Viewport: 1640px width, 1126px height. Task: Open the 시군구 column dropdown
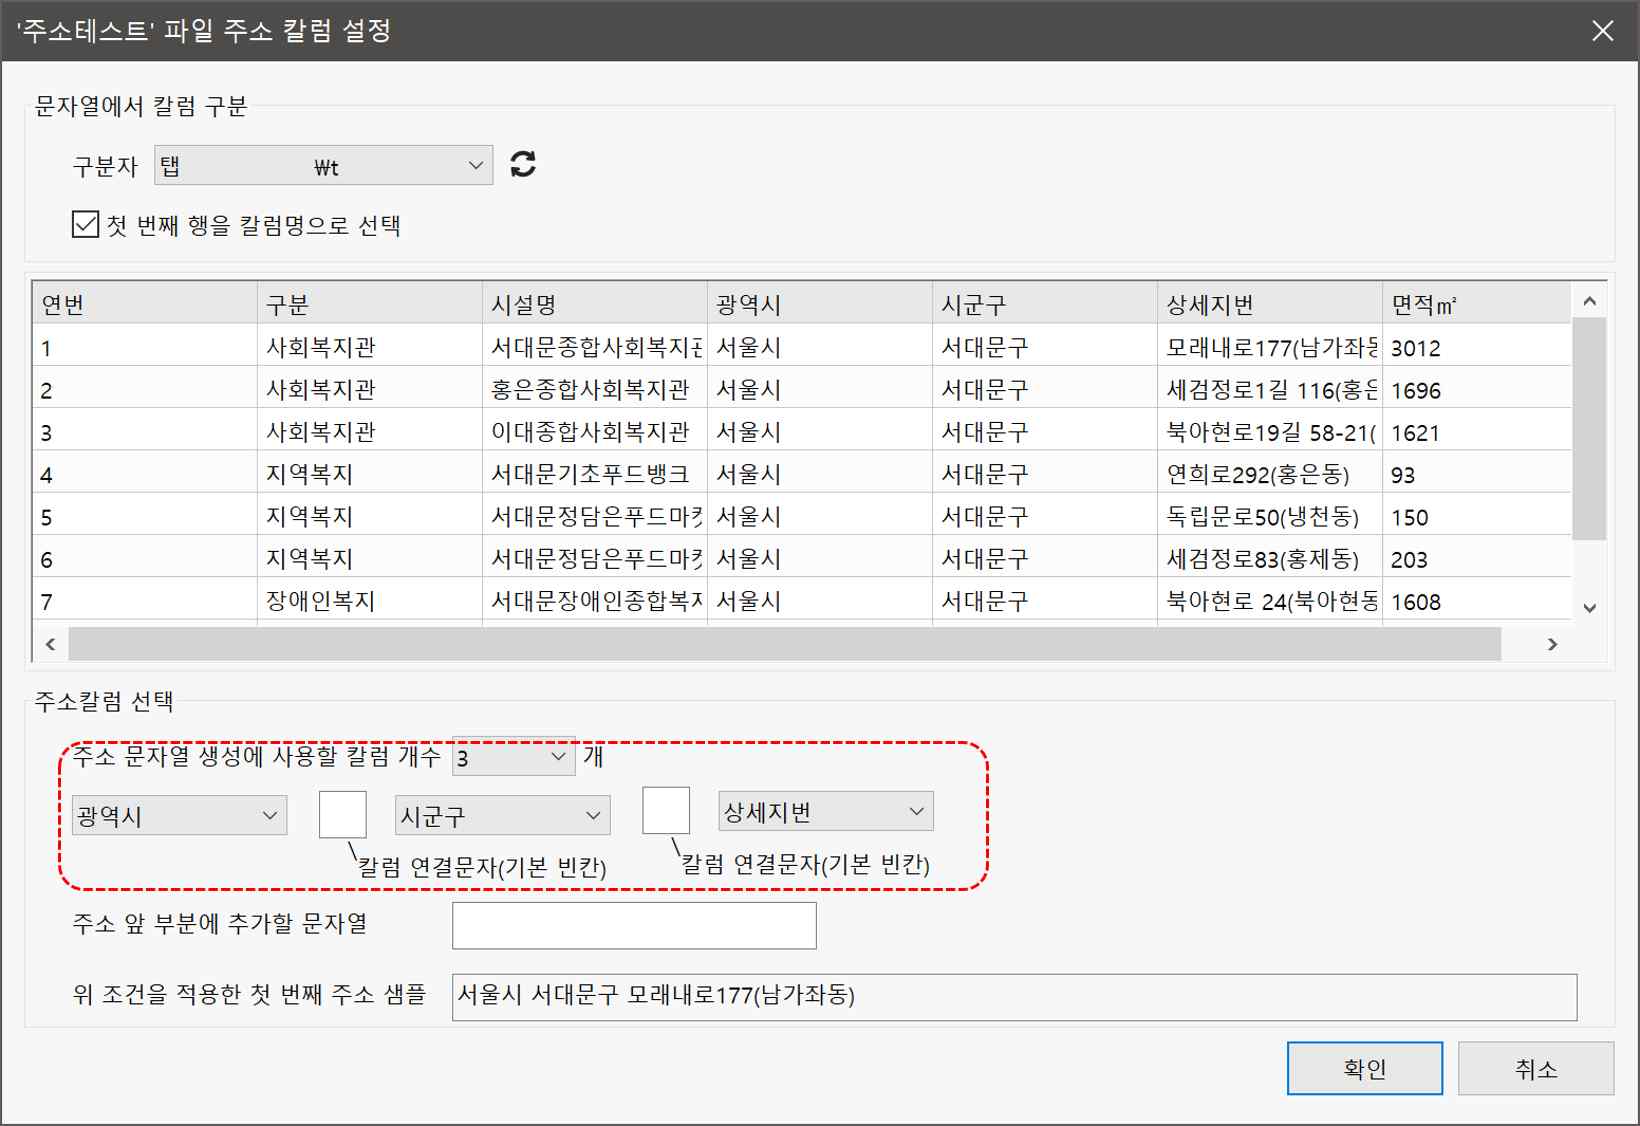(x=502, y=816)
